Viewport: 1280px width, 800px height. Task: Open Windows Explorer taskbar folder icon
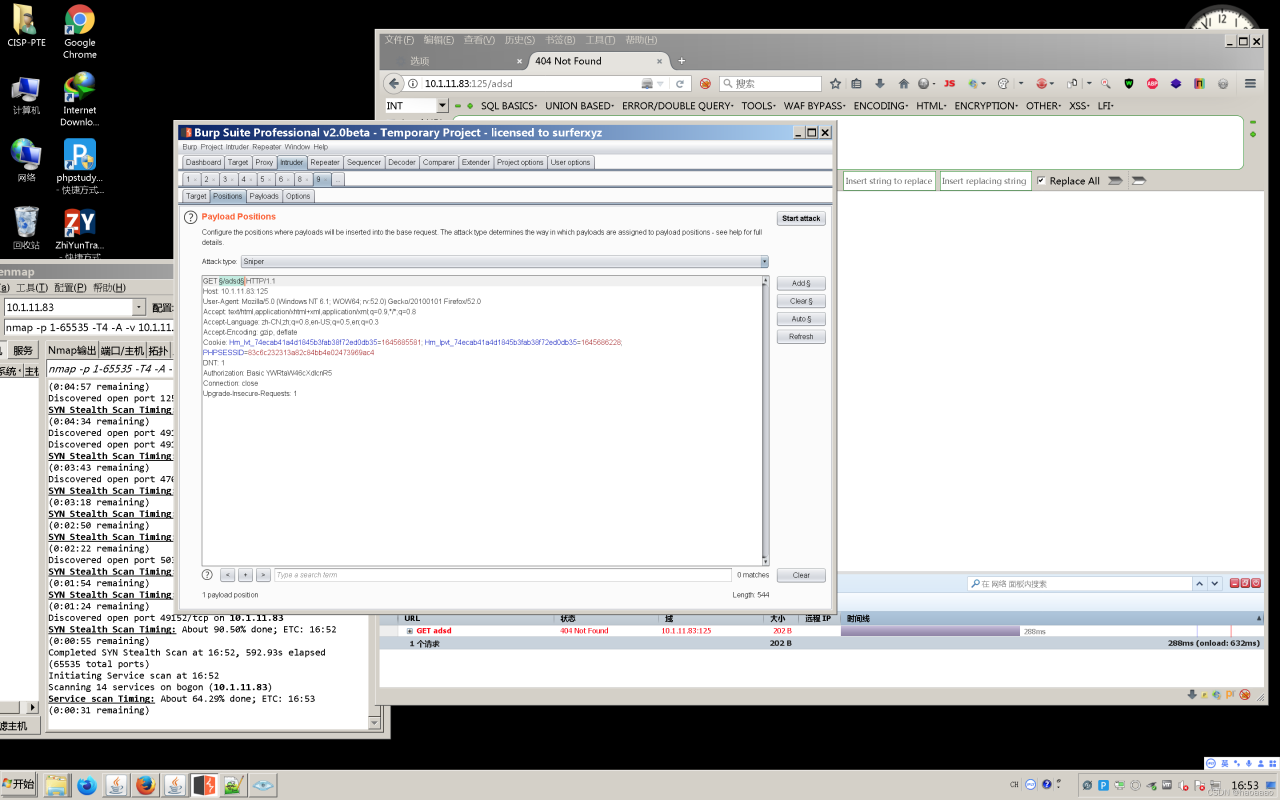[x=57, y=785]
